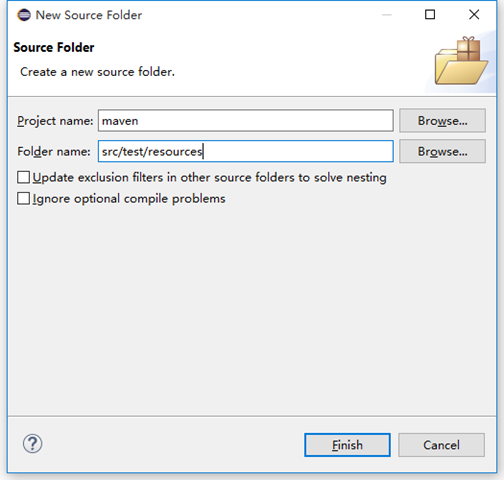Focus the Project name field containing maven

coord(246,121)
